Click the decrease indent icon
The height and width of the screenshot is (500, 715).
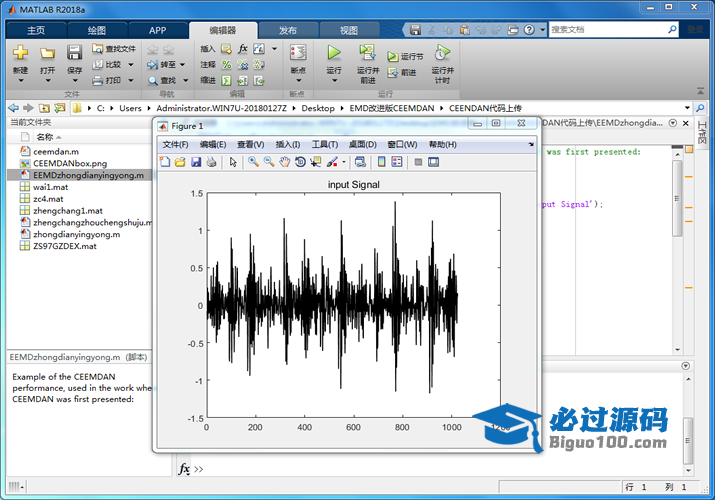(x=259, y=81)
